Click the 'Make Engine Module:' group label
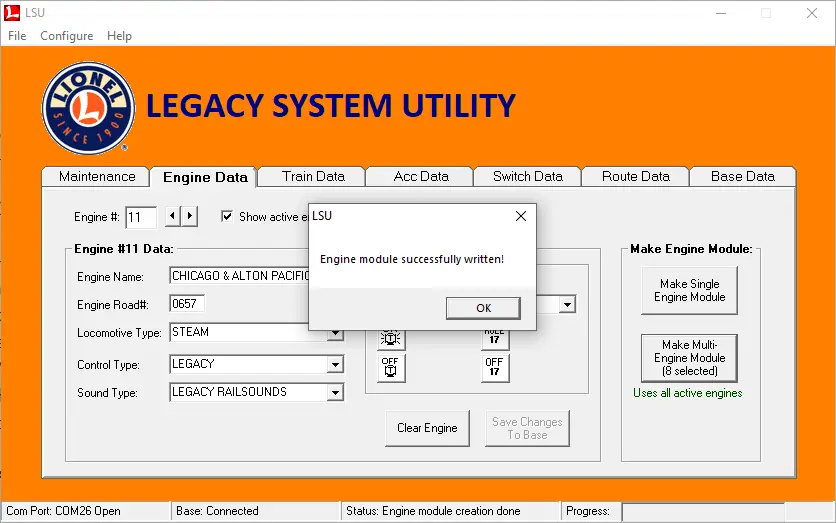This screenshot has height=523, width=836. 691,249
